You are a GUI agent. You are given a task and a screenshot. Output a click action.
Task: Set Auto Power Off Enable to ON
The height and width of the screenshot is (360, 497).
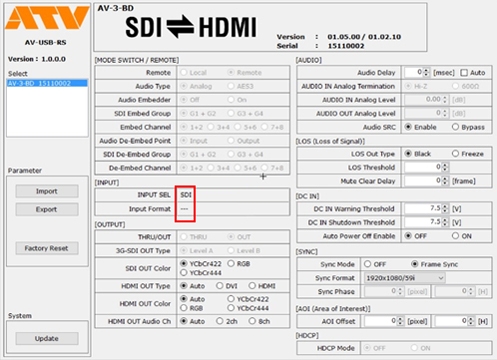455,236
